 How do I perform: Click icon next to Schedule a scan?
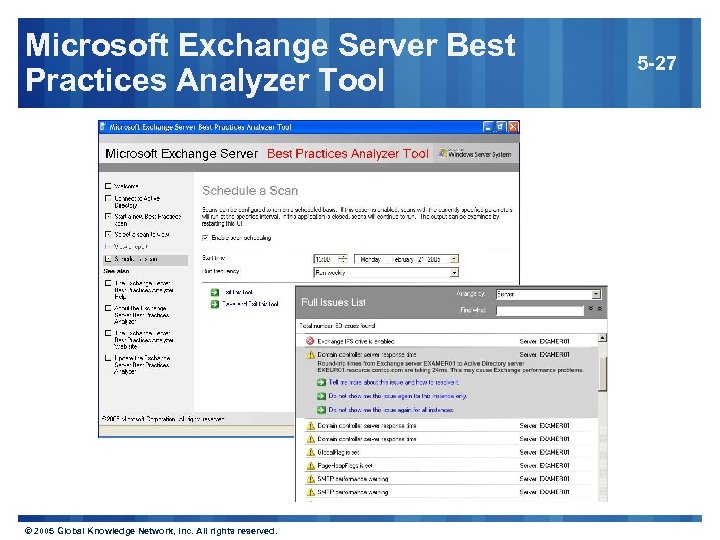point(108,259)
